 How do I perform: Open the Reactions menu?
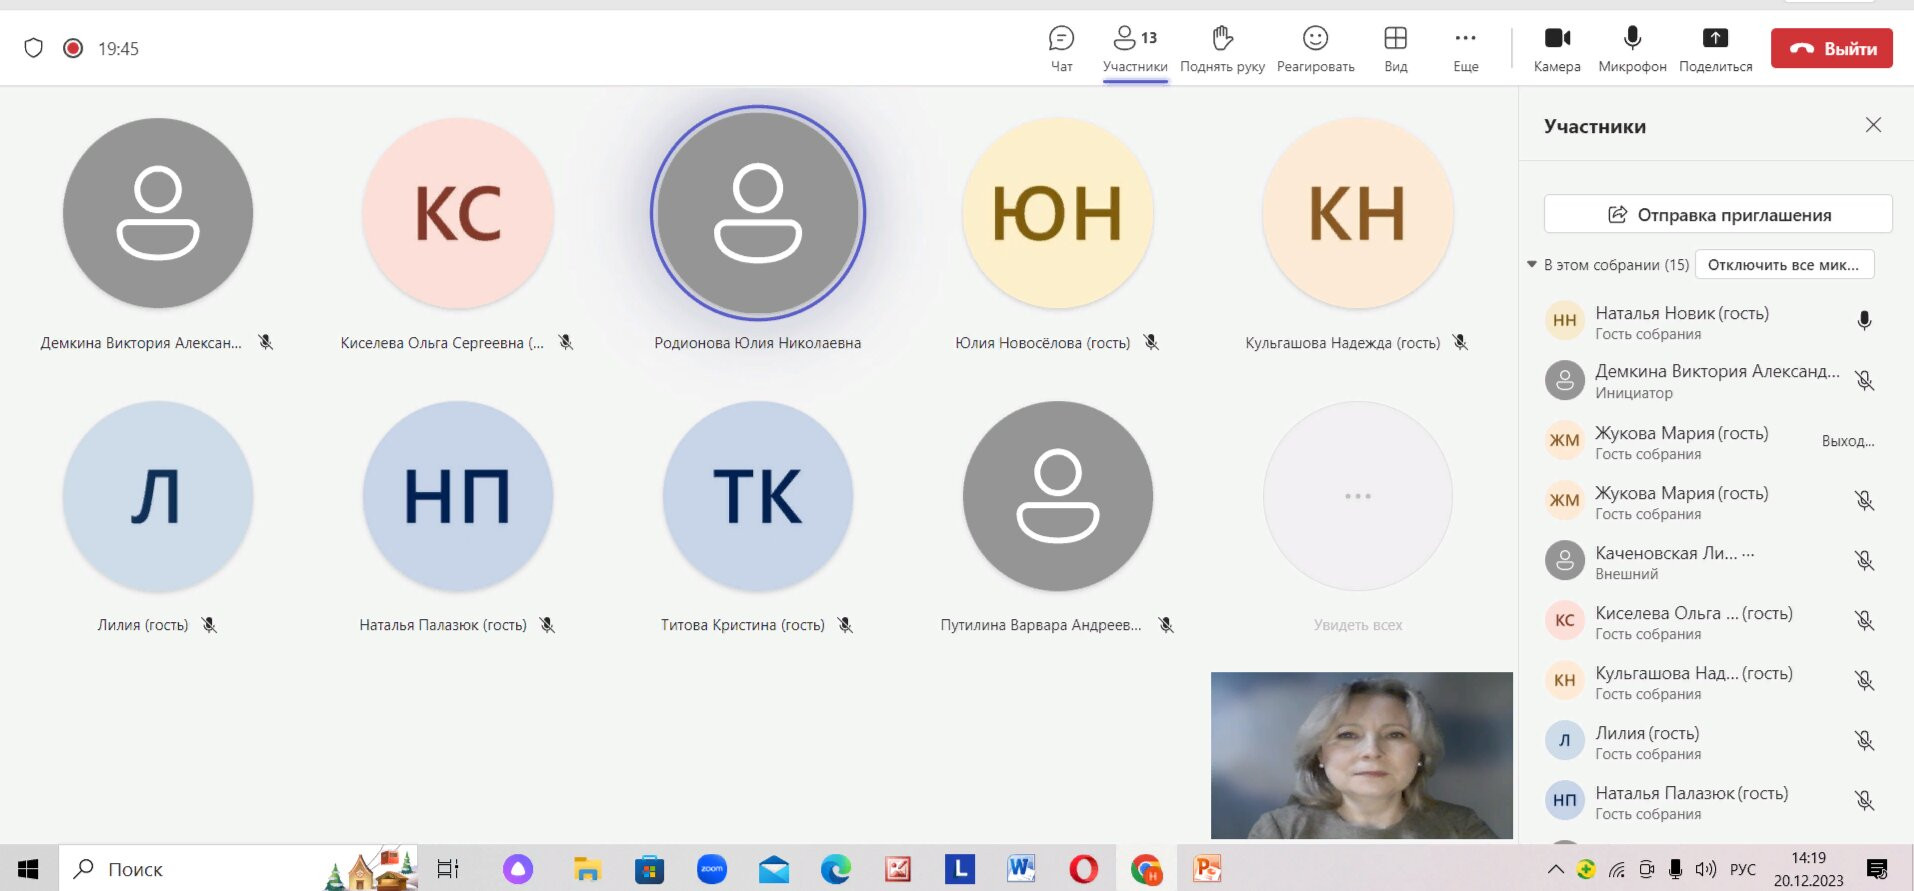[x=1315, y=49]
